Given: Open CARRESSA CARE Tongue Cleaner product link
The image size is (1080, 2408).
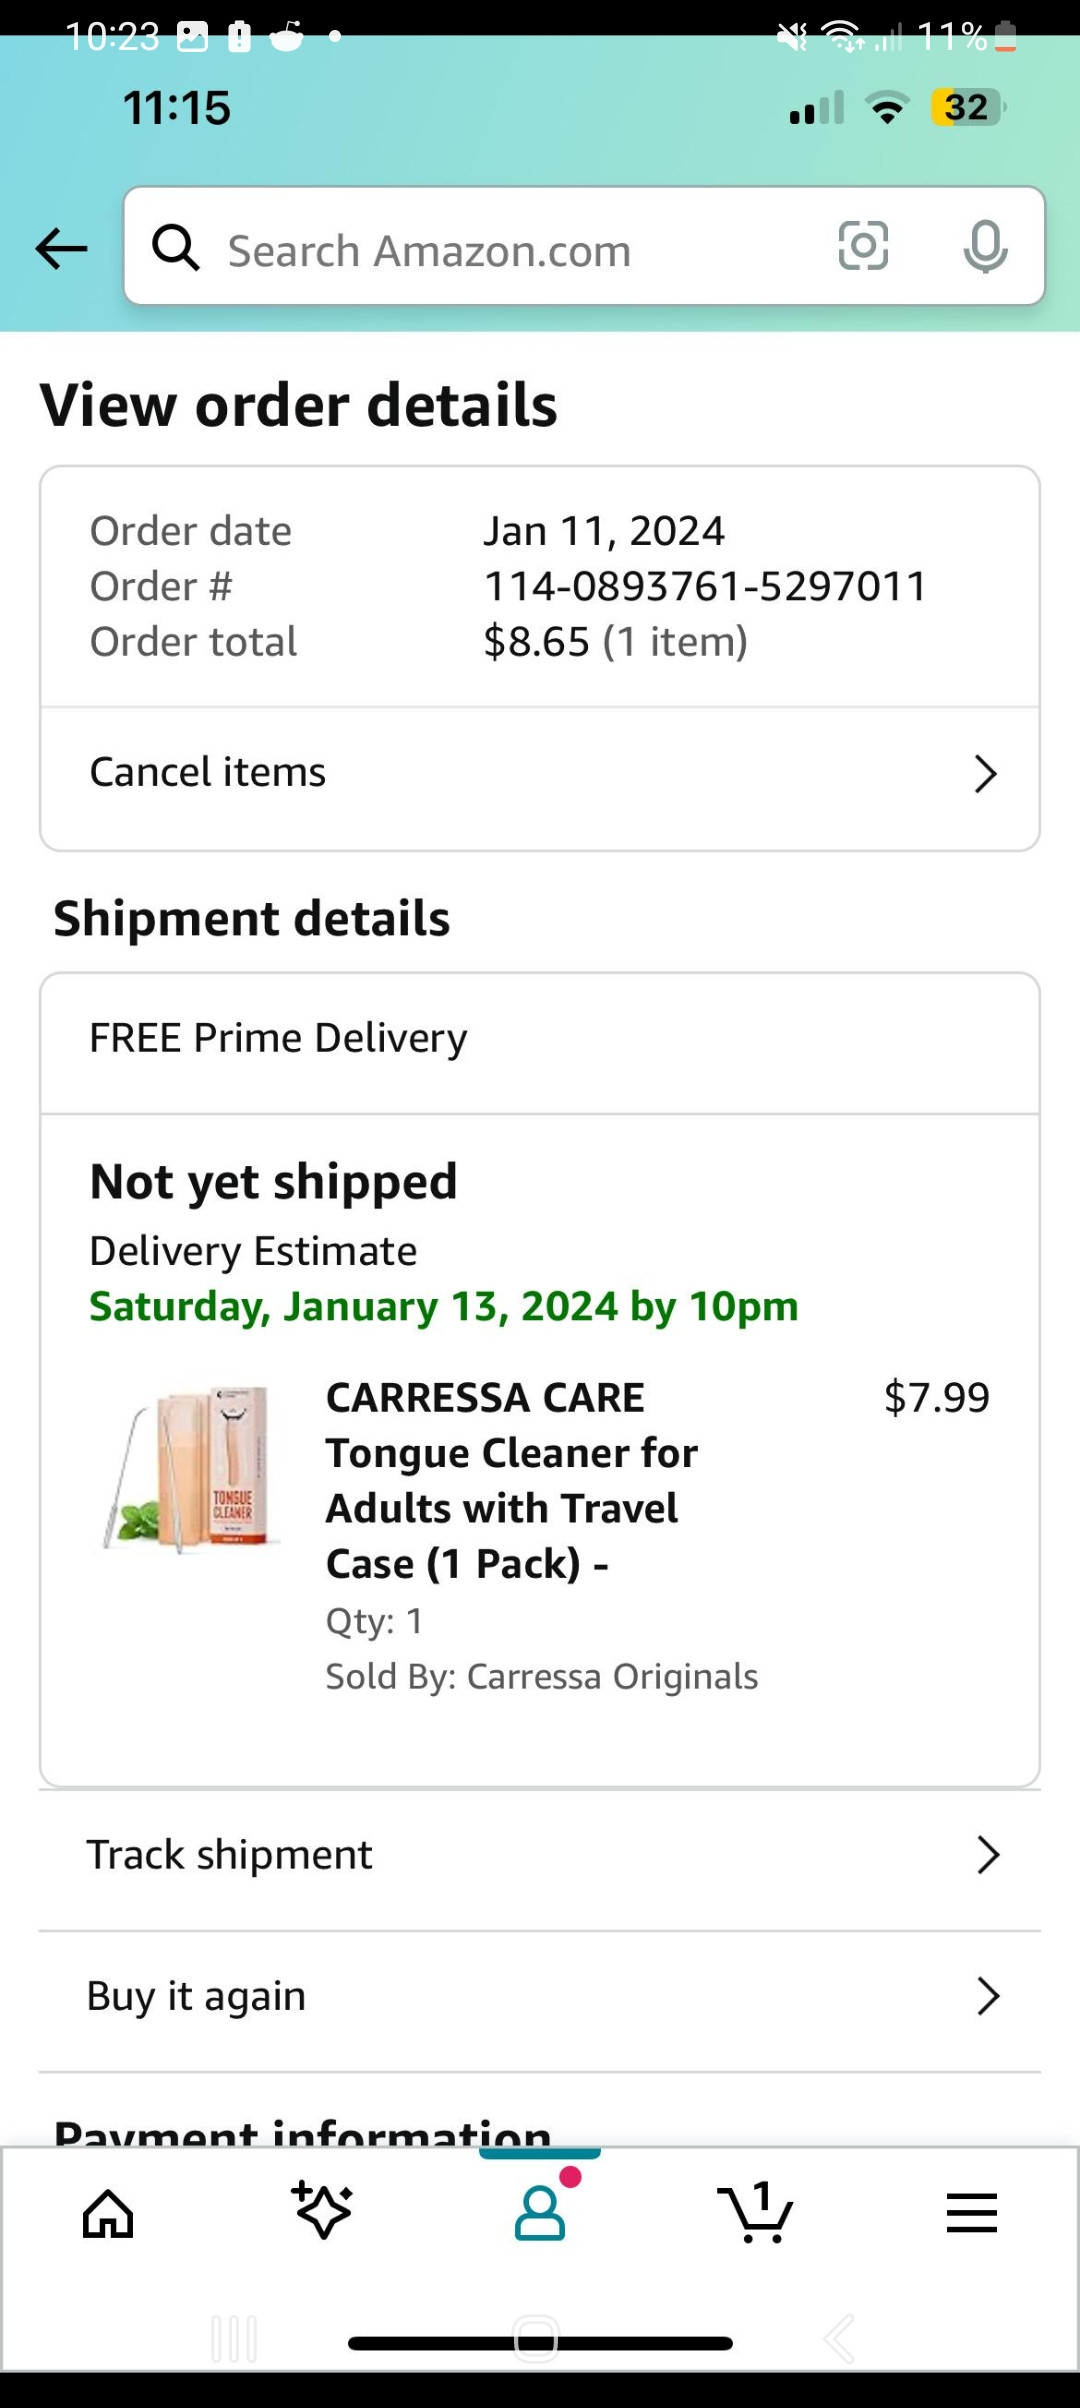Looking at the screenshot, I should (x=511, y=1480).
